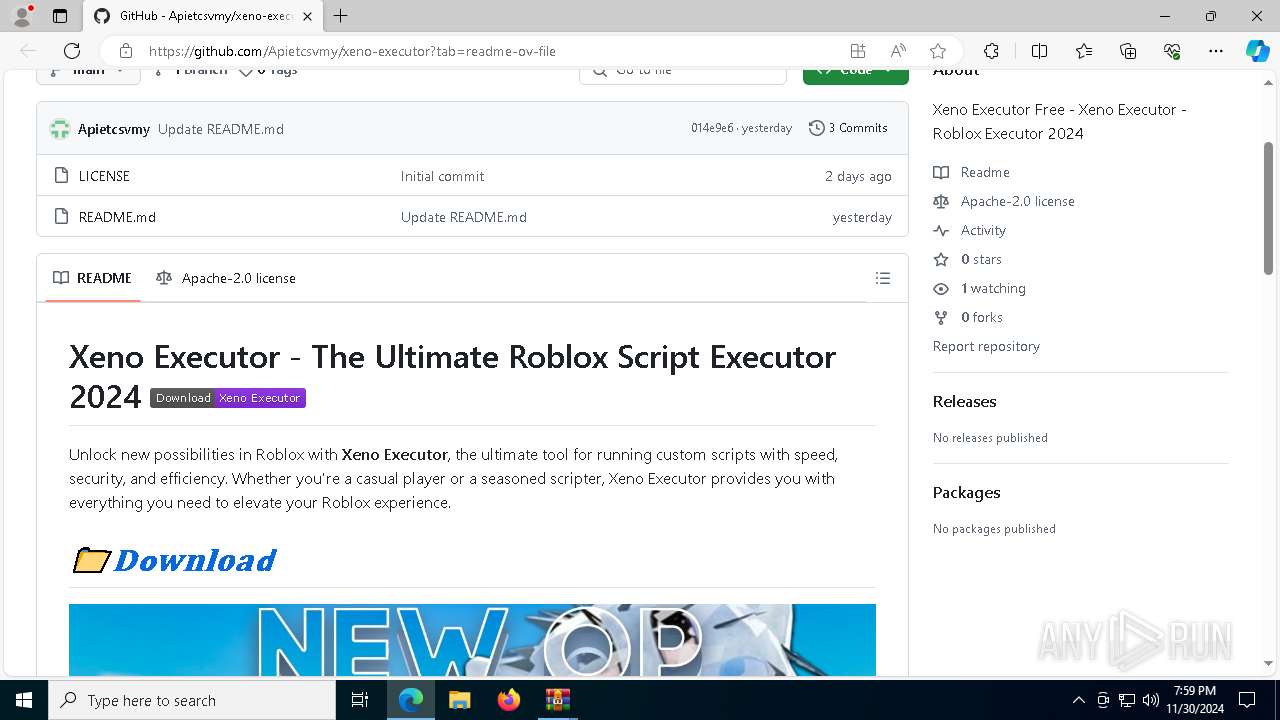This screenshot has height=720, width=1280.
Task: View the 3 Commits history
Action: [848, 128]
